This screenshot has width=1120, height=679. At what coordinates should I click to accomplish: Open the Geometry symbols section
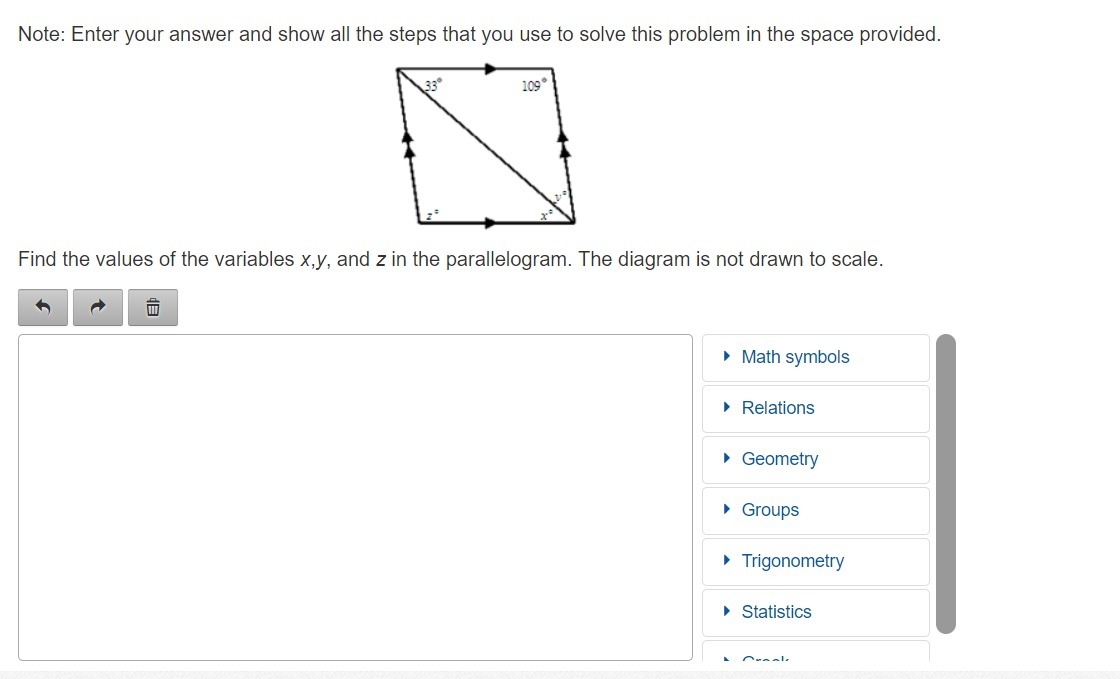coord(780,459)
